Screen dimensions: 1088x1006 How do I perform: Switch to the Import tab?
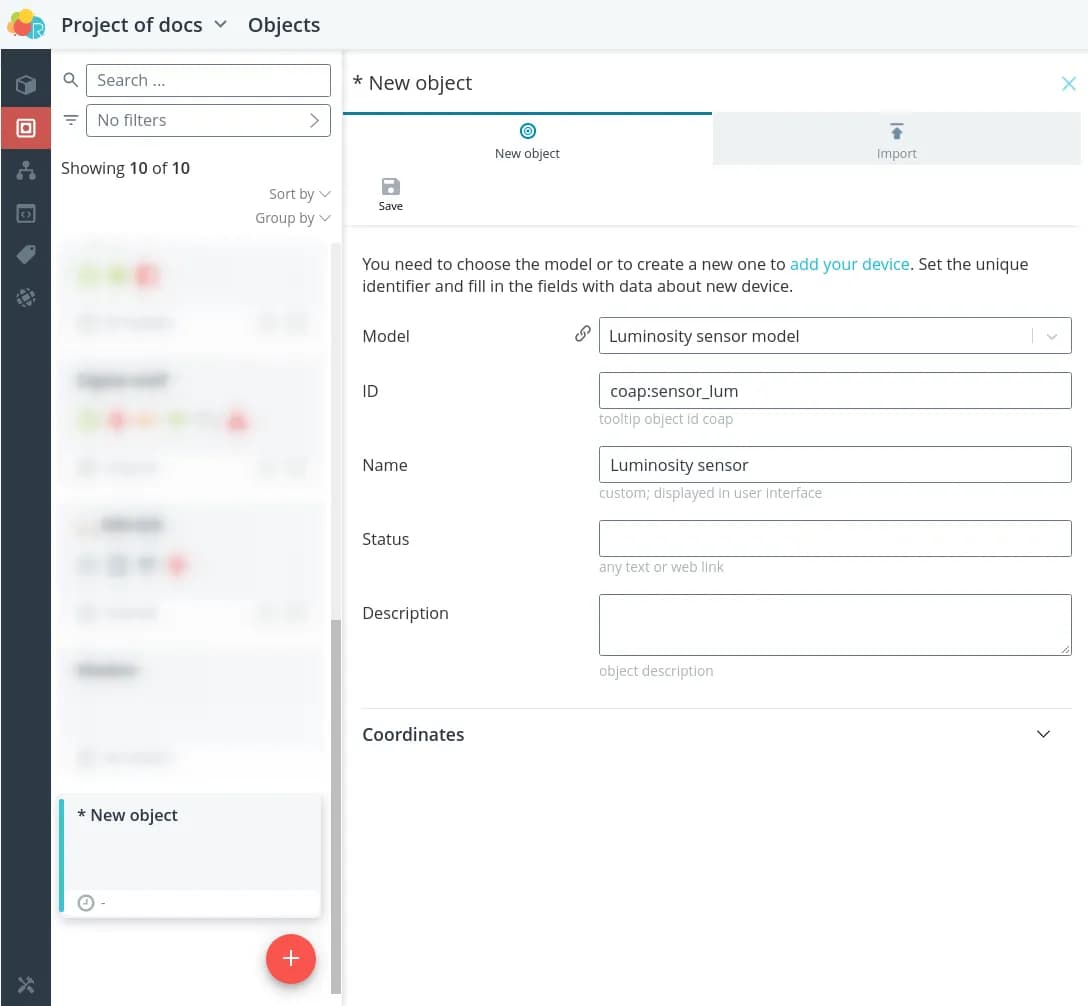(896, 140)
